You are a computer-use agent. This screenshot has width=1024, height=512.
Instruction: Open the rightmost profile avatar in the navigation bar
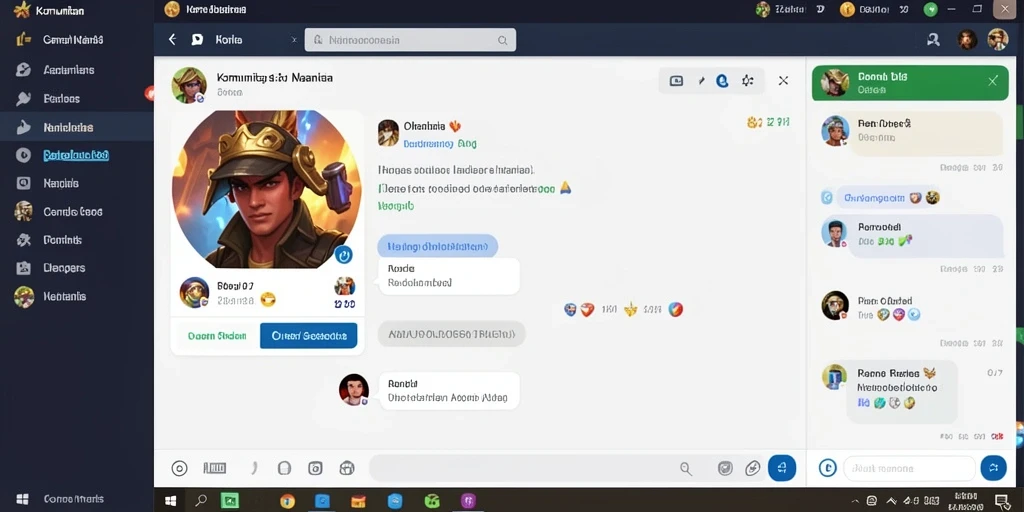[x=997, y=40]
